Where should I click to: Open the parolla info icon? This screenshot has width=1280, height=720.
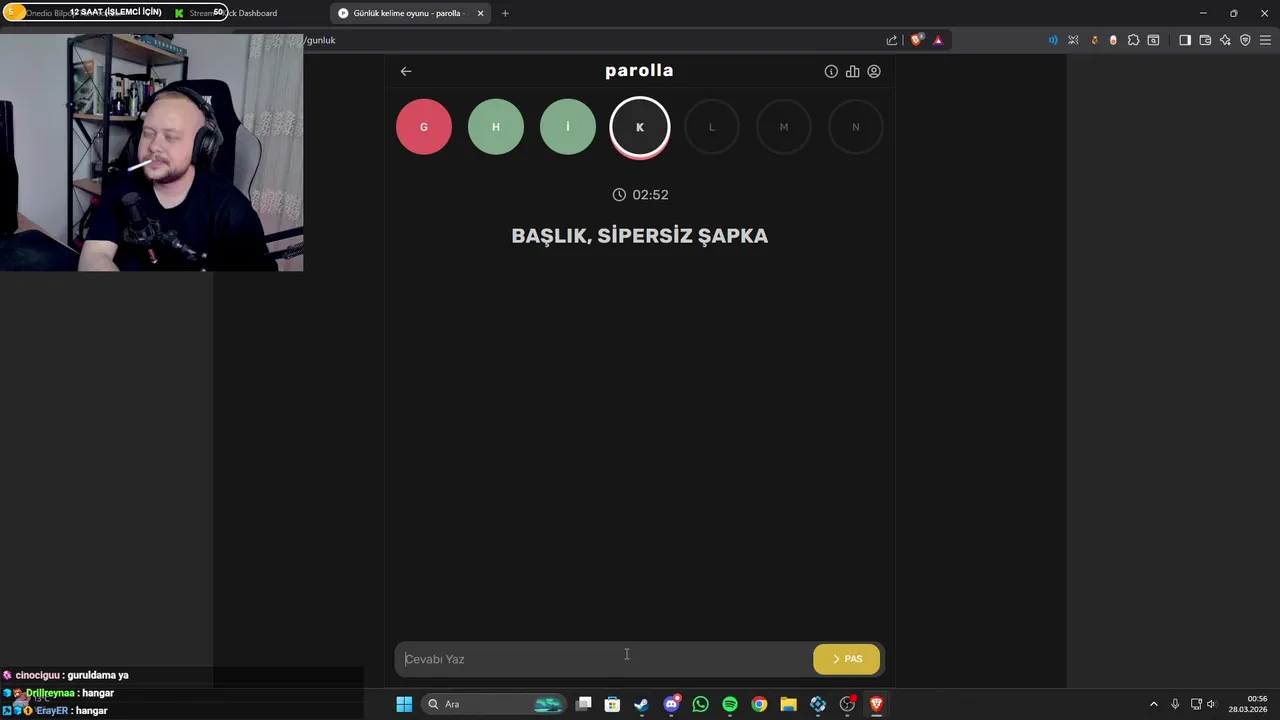[831, 71]
